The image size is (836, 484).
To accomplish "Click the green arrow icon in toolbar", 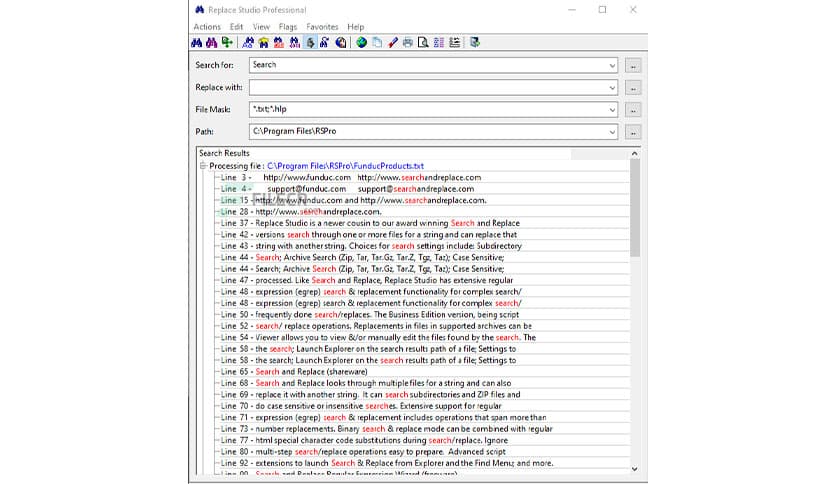I will tap(227, 42).
